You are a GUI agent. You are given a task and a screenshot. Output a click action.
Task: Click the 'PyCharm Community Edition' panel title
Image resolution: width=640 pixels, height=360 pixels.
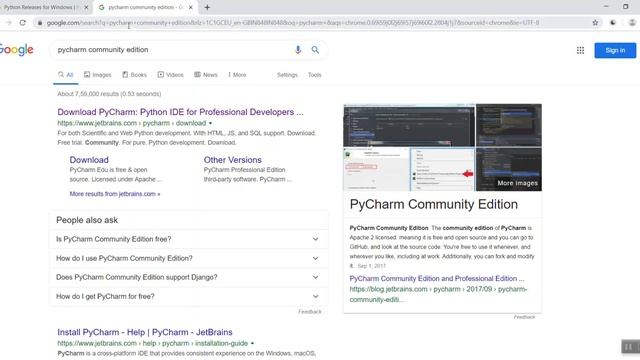[x=433, y=204]
